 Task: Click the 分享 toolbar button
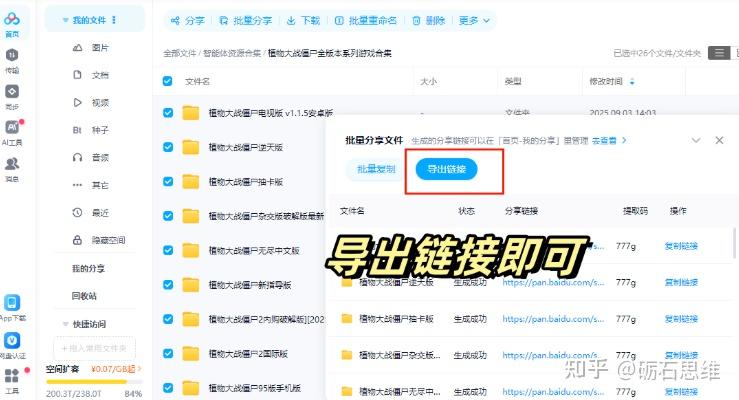pos(188,20)
